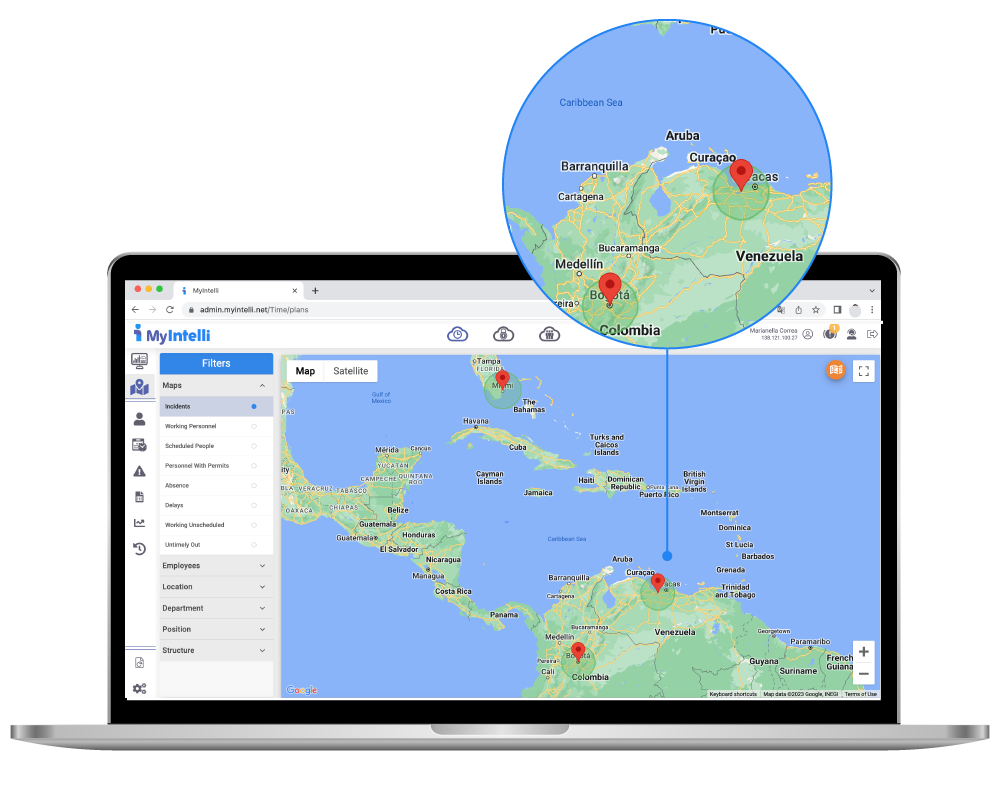Screen dimensions: 1000x800
Task: Click the Filters header button
Action: [216, 363]
